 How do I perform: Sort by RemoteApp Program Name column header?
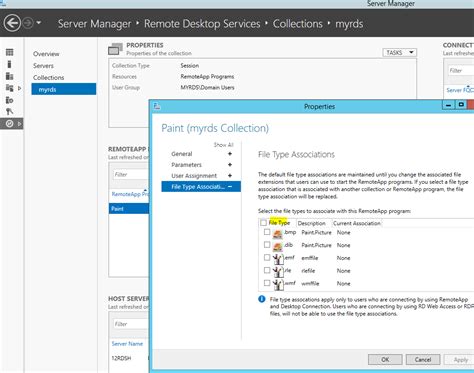(130, 194)
